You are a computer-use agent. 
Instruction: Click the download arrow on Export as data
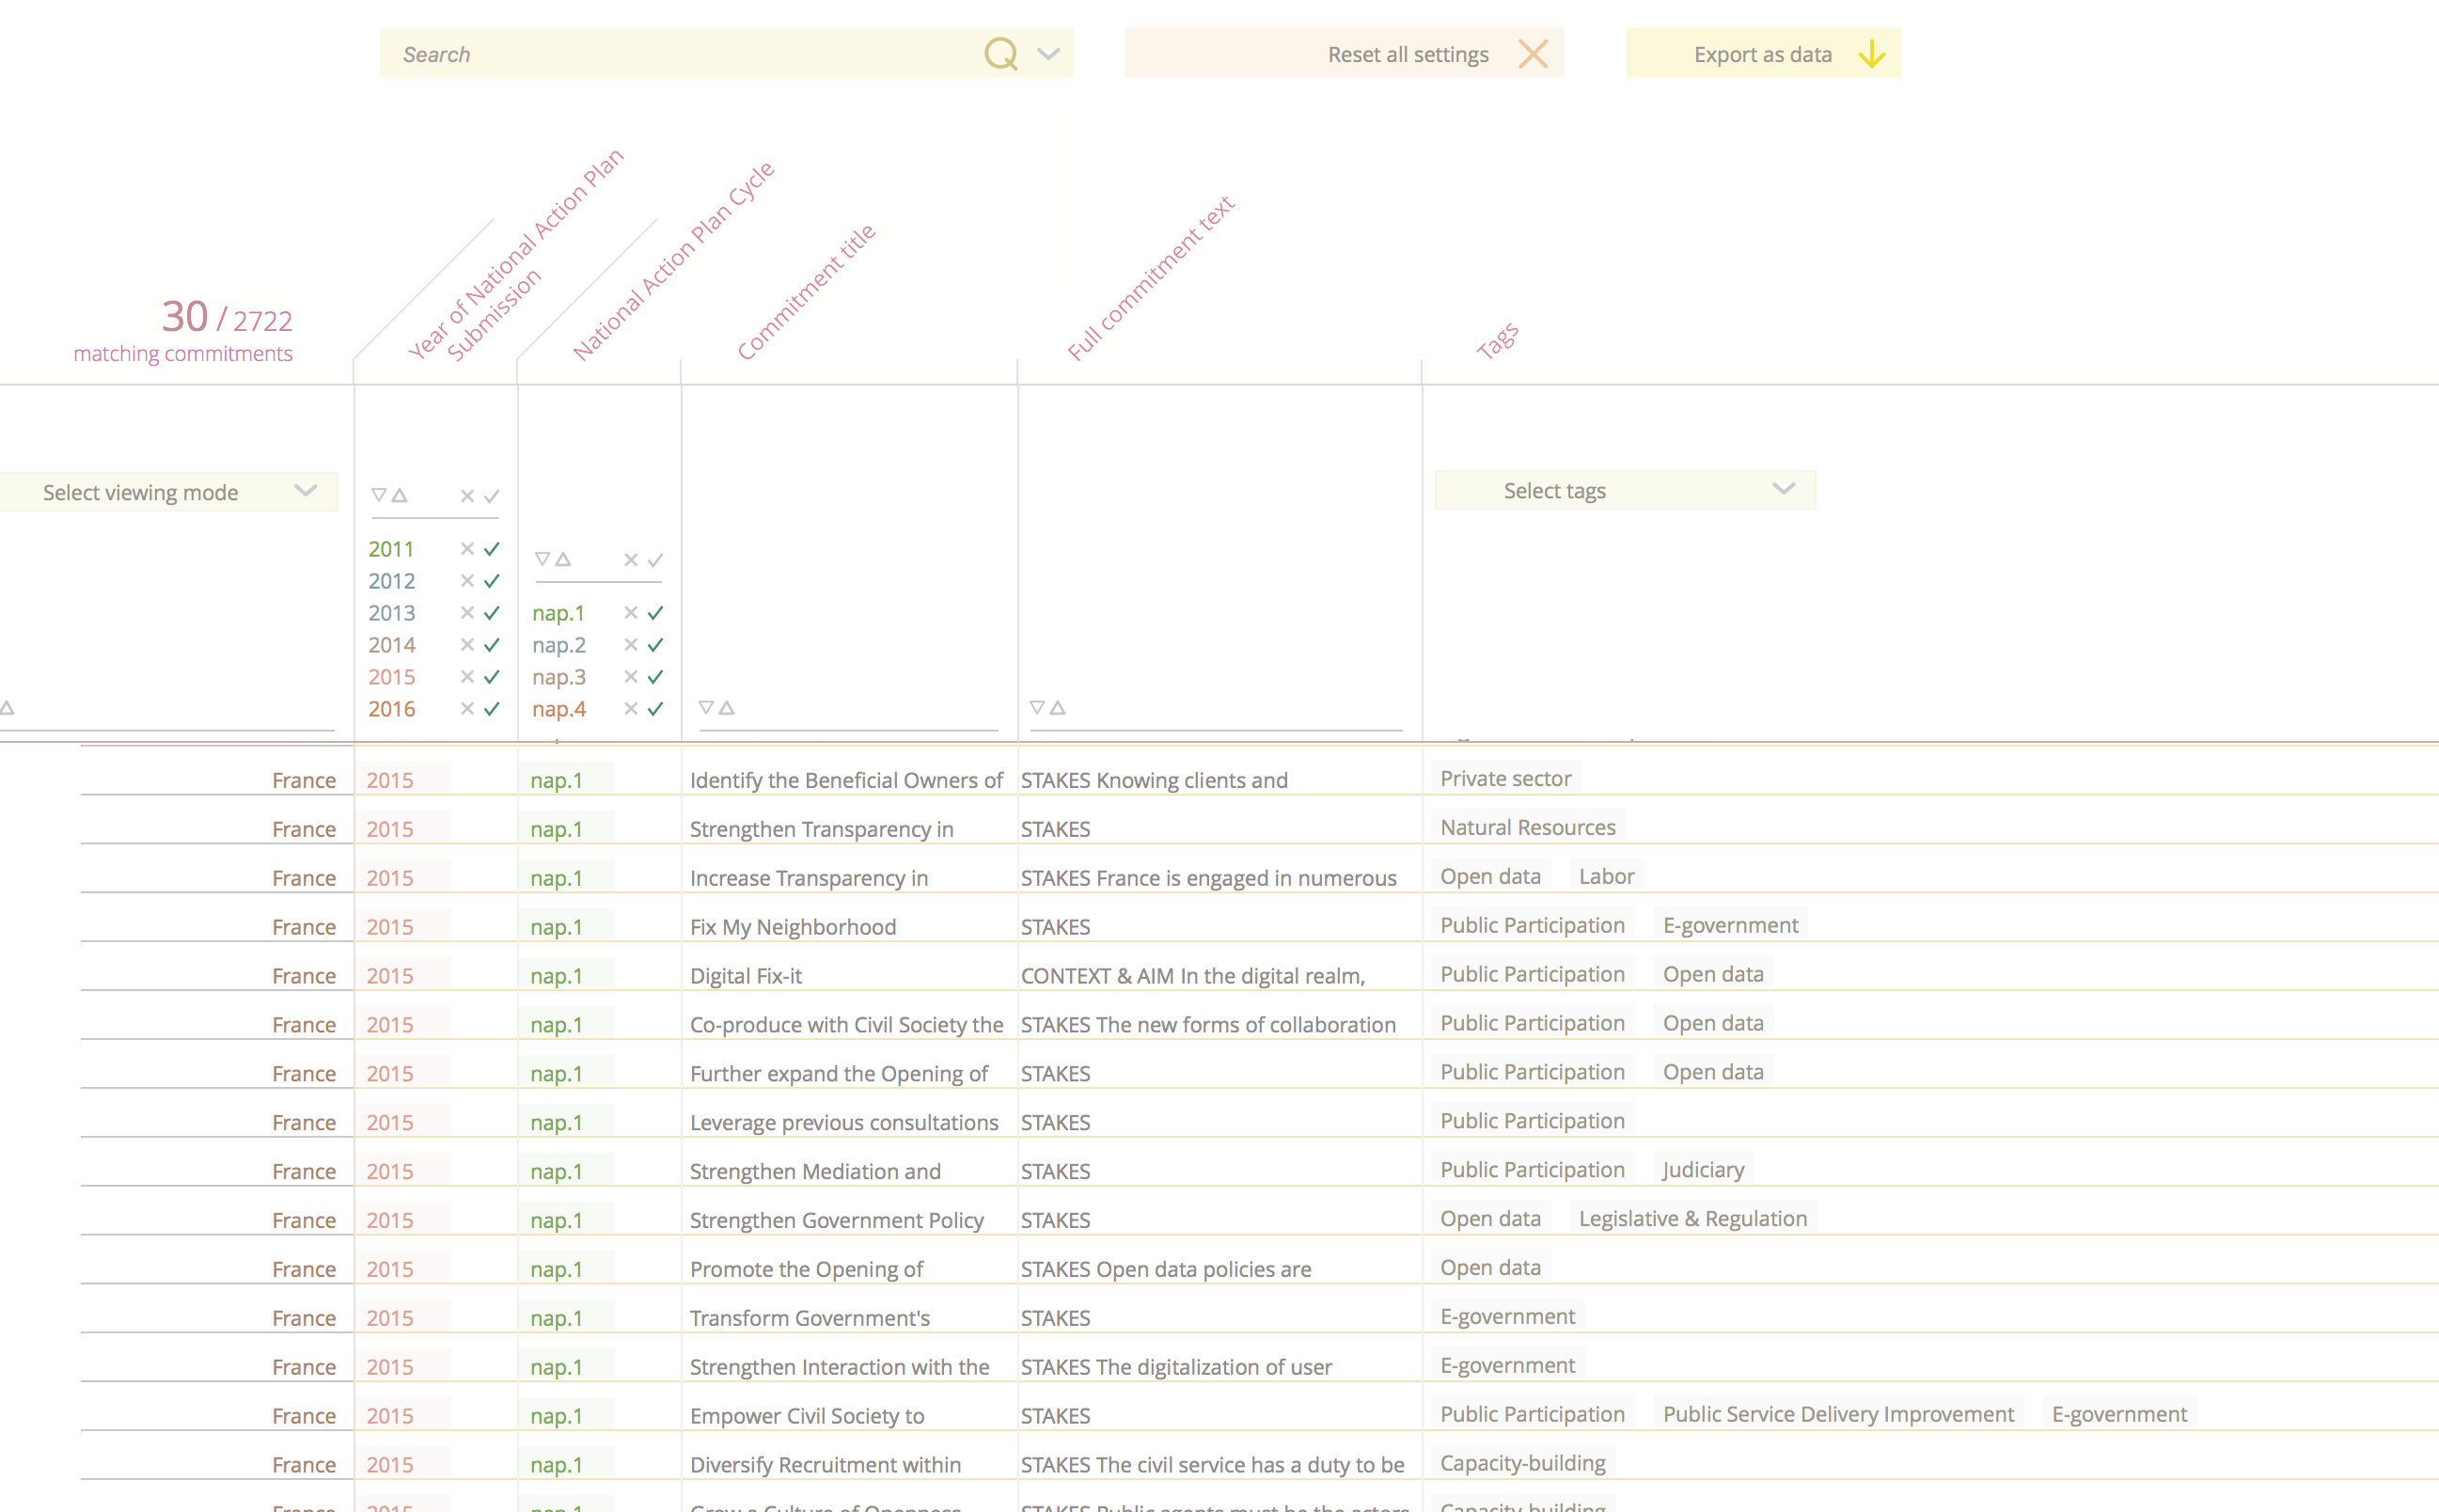[x=1872, y=54]
